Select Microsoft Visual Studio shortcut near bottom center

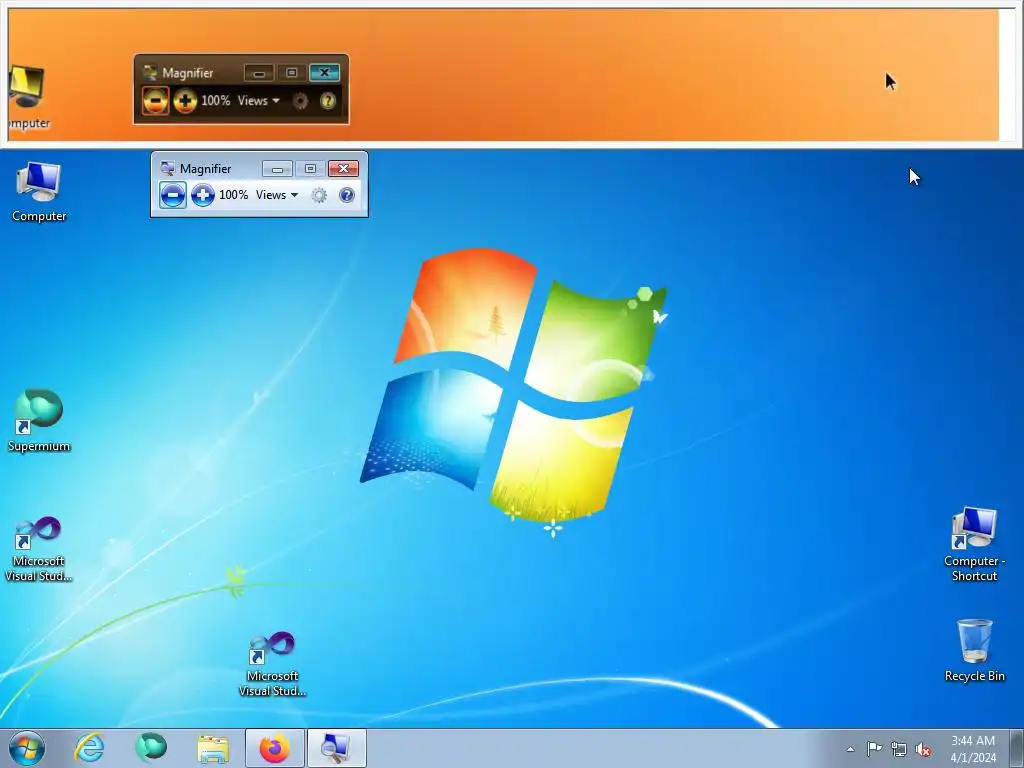[x=272, y=664]
